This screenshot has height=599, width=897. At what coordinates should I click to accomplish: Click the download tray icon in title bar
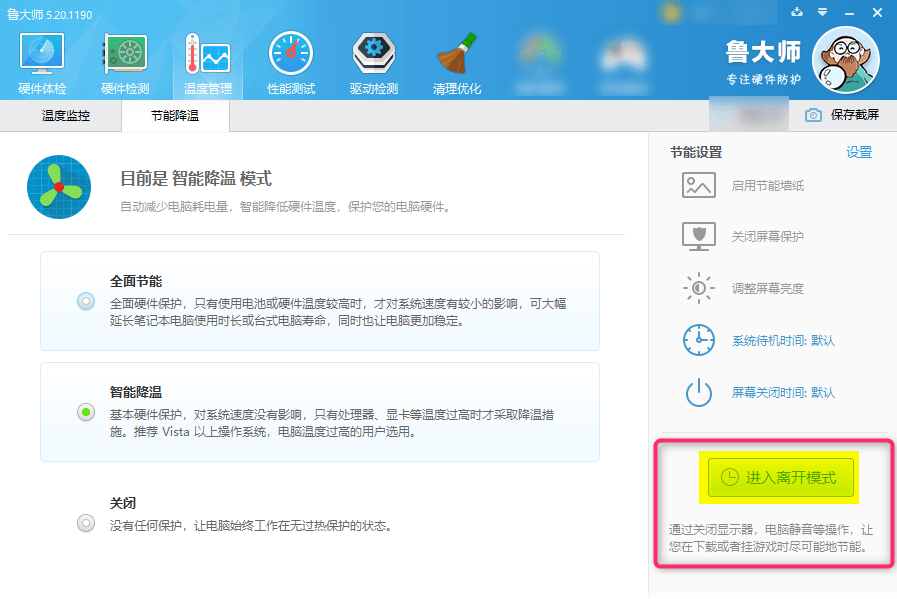797,12
